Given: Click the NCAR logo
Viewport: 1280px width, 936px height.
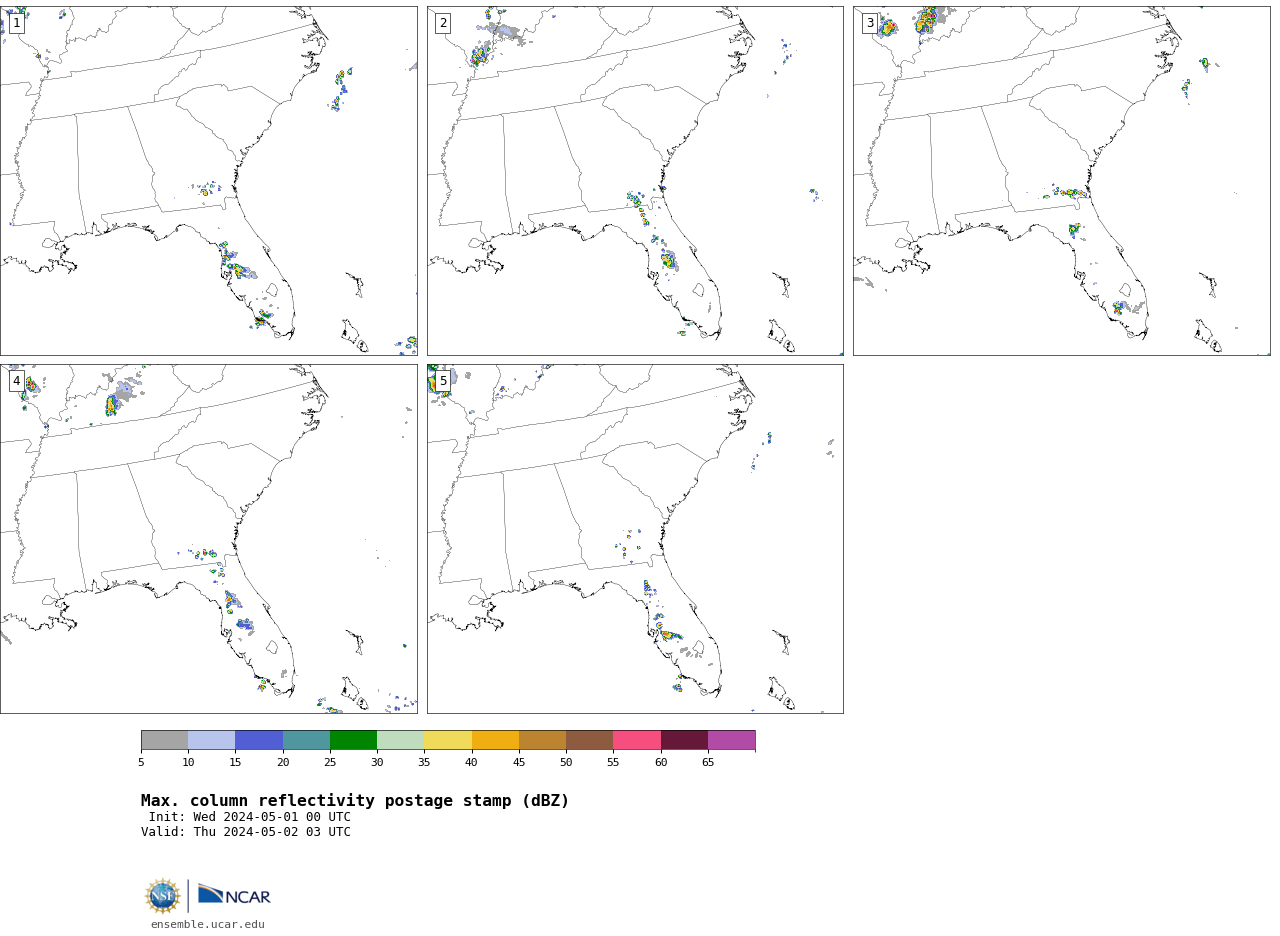Looking at the screenshot, I should point(234,896).
